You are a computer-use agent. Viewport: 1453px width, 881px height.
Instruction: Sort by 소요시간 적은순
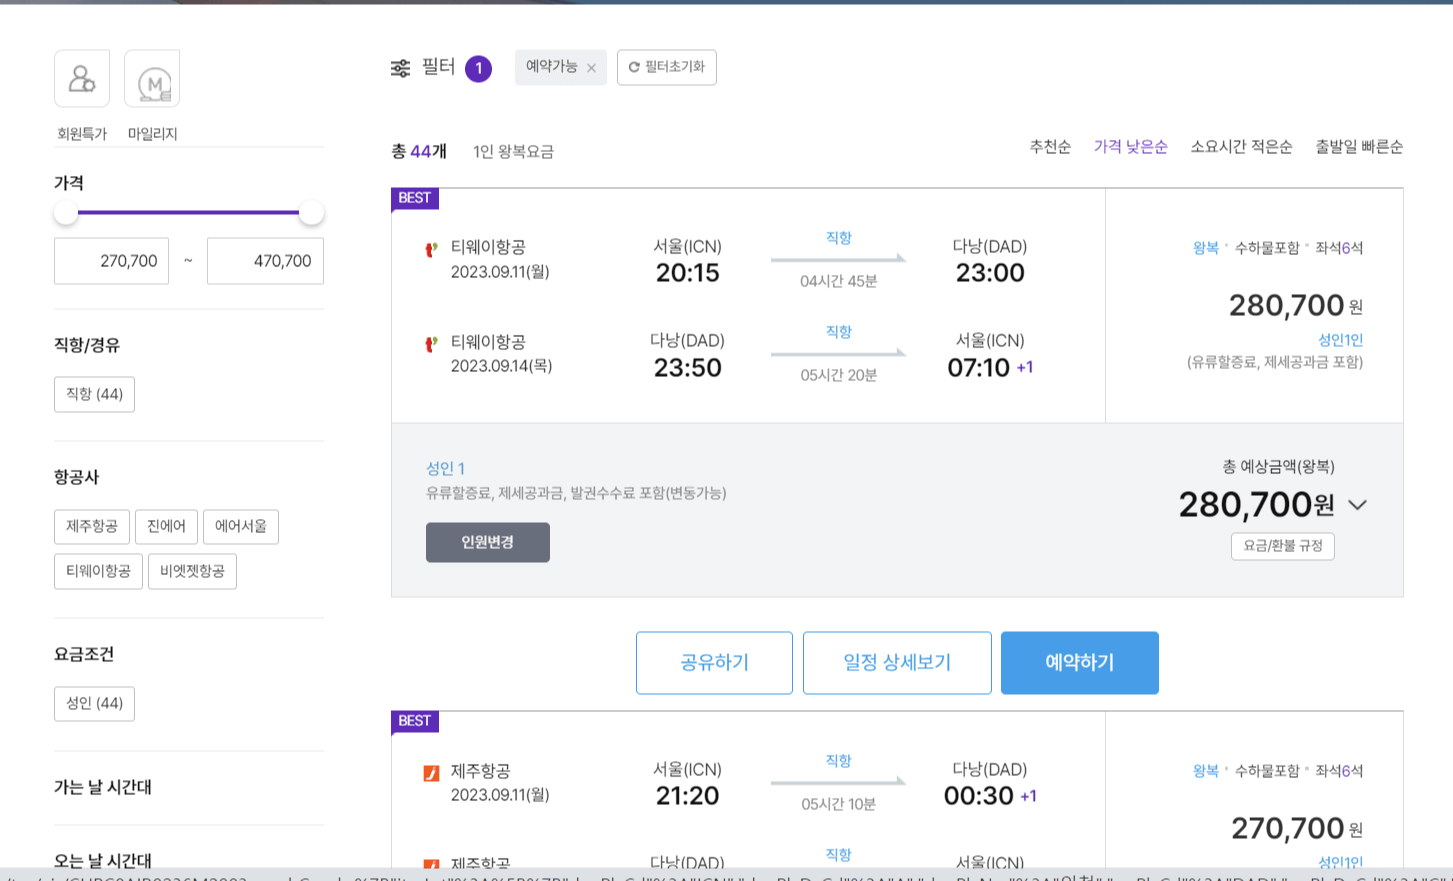tap(1240, 146)
